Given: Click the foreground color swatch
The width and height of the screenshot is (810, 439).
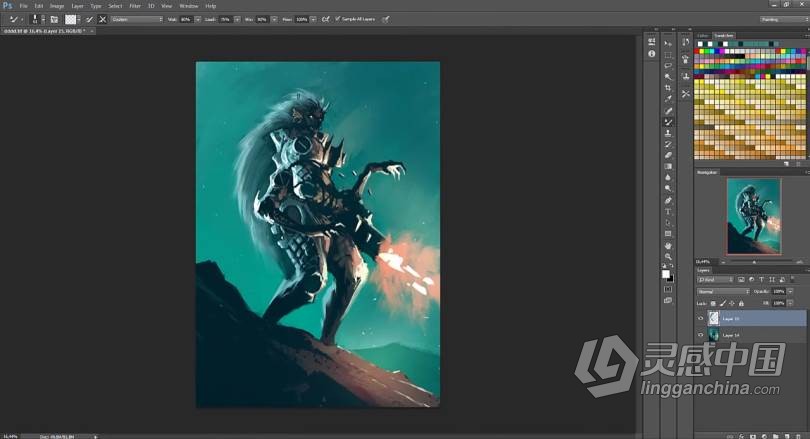Looking at the screenshot, I should click(x=666, y=274).
